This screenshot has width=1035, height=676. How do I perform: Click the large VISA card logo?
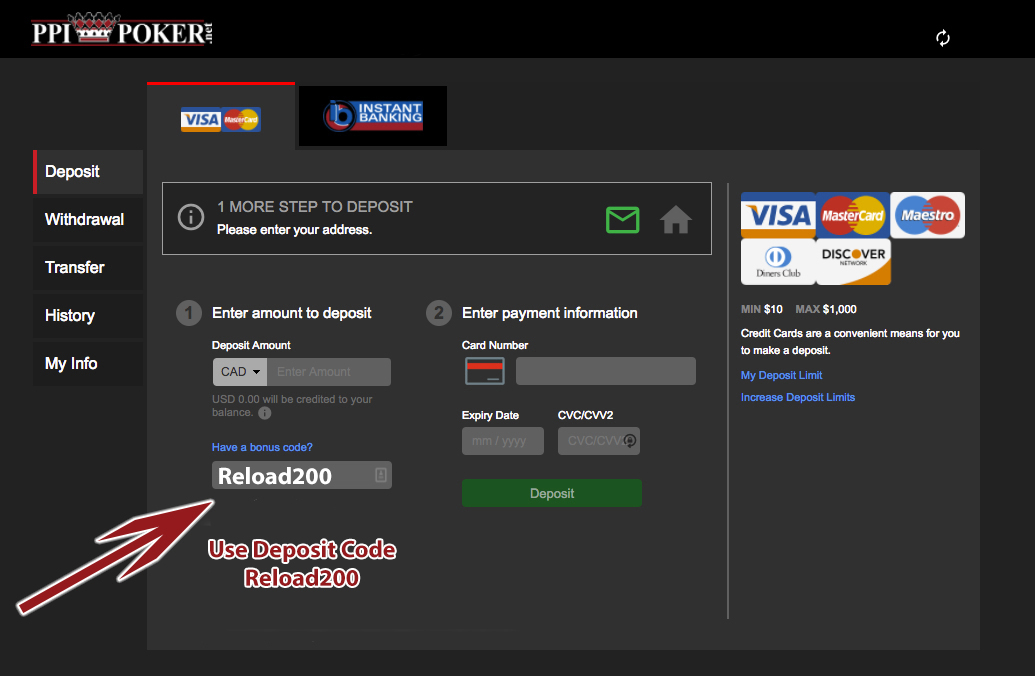pyautogui.click(x=778, y=215)
